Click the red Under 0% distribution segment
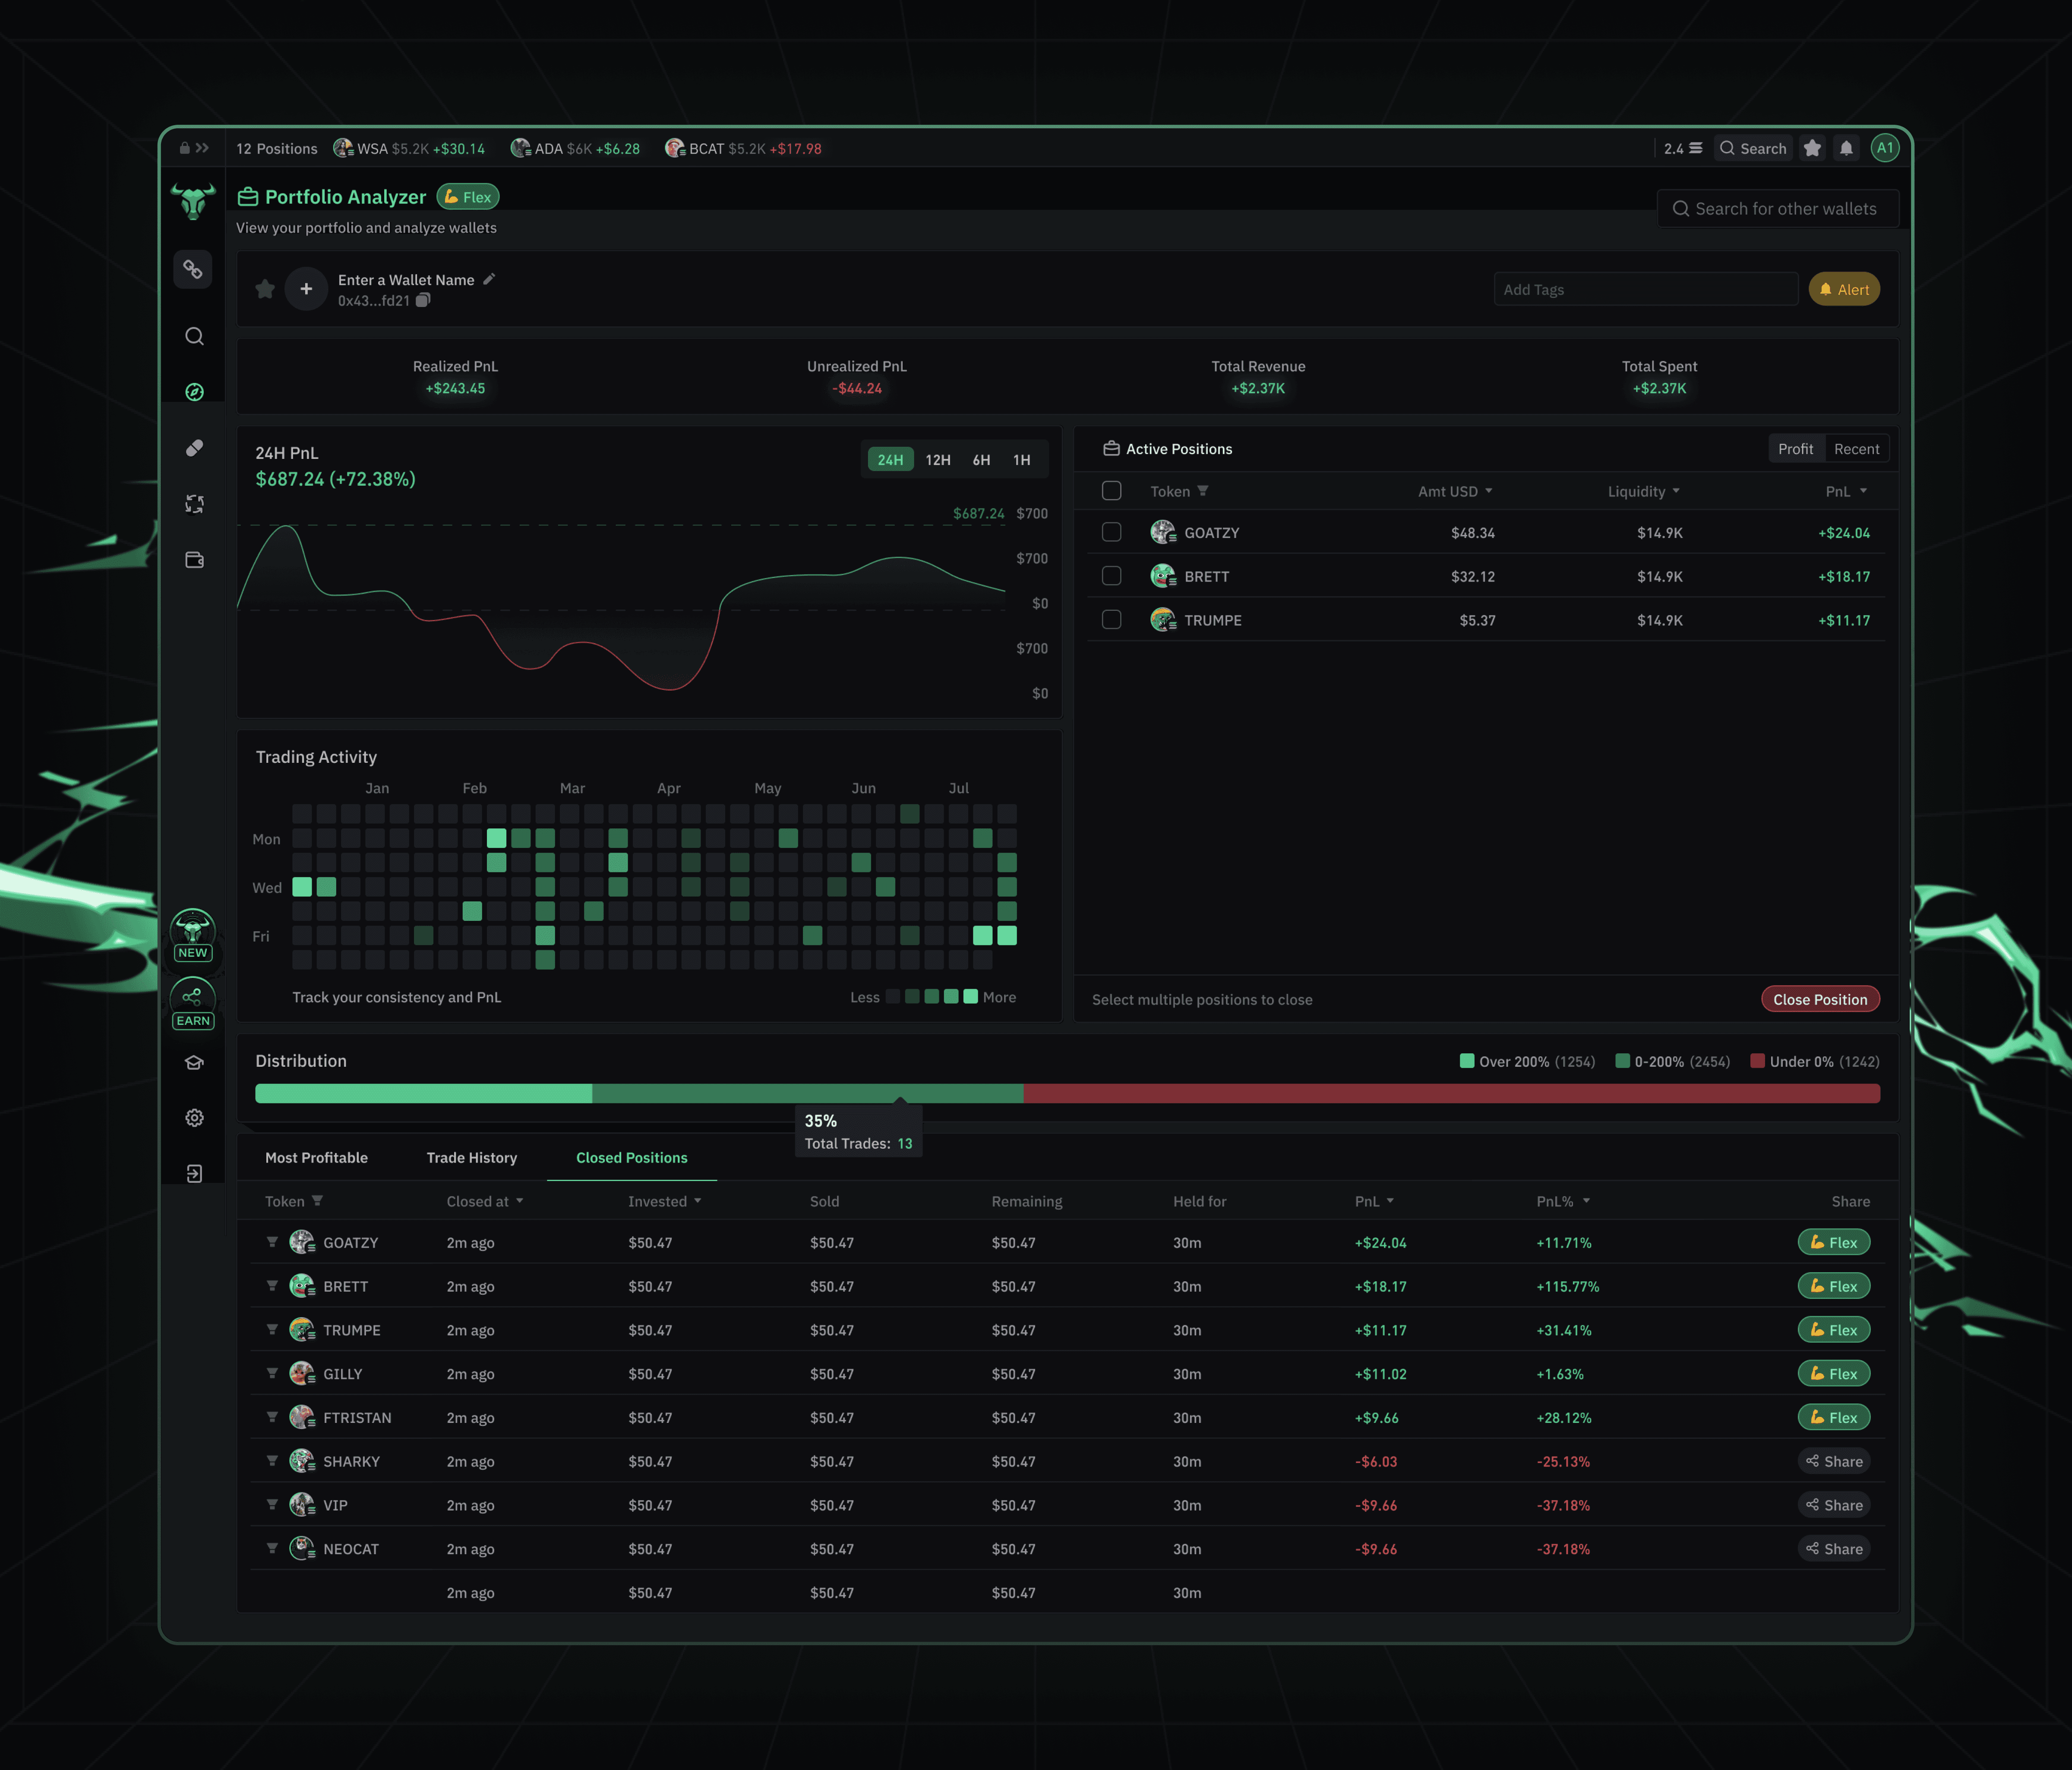Screen dimensions: 2072x1770 pos(1450,1093)
